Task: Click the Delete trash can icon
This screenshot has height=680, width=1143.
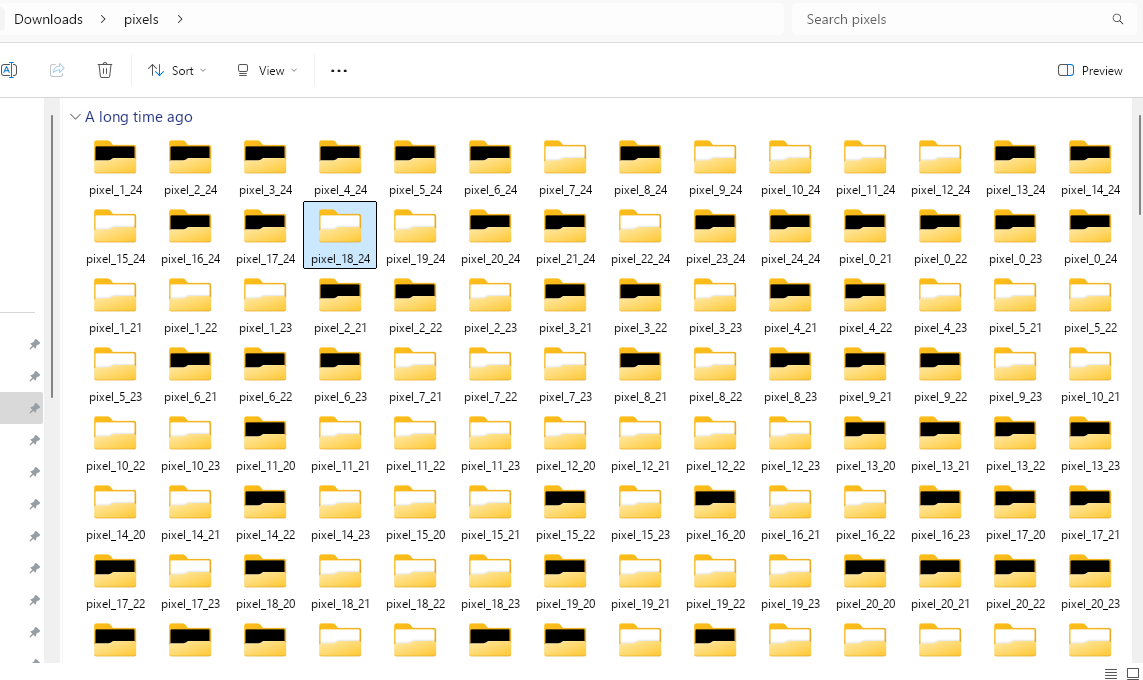Action: [x=105, y=71]
